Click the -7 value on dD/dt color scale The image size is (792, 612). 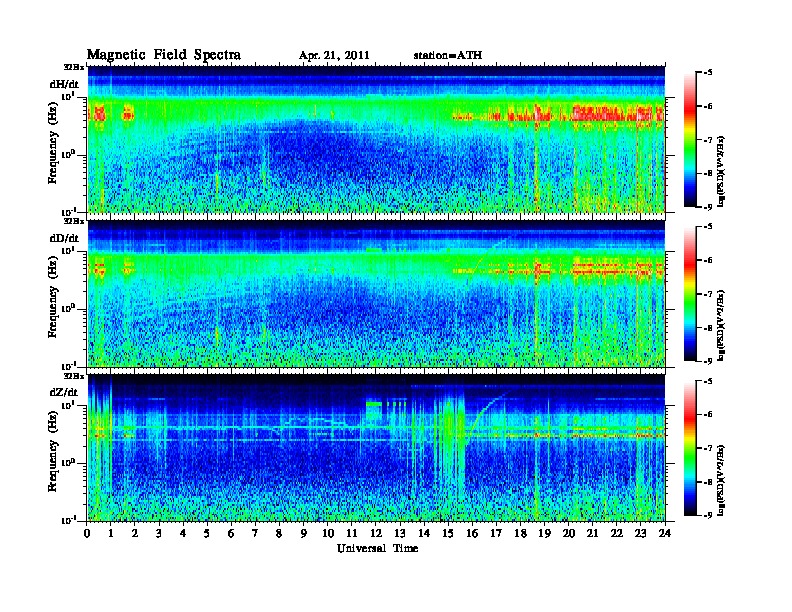pos(708,294)
